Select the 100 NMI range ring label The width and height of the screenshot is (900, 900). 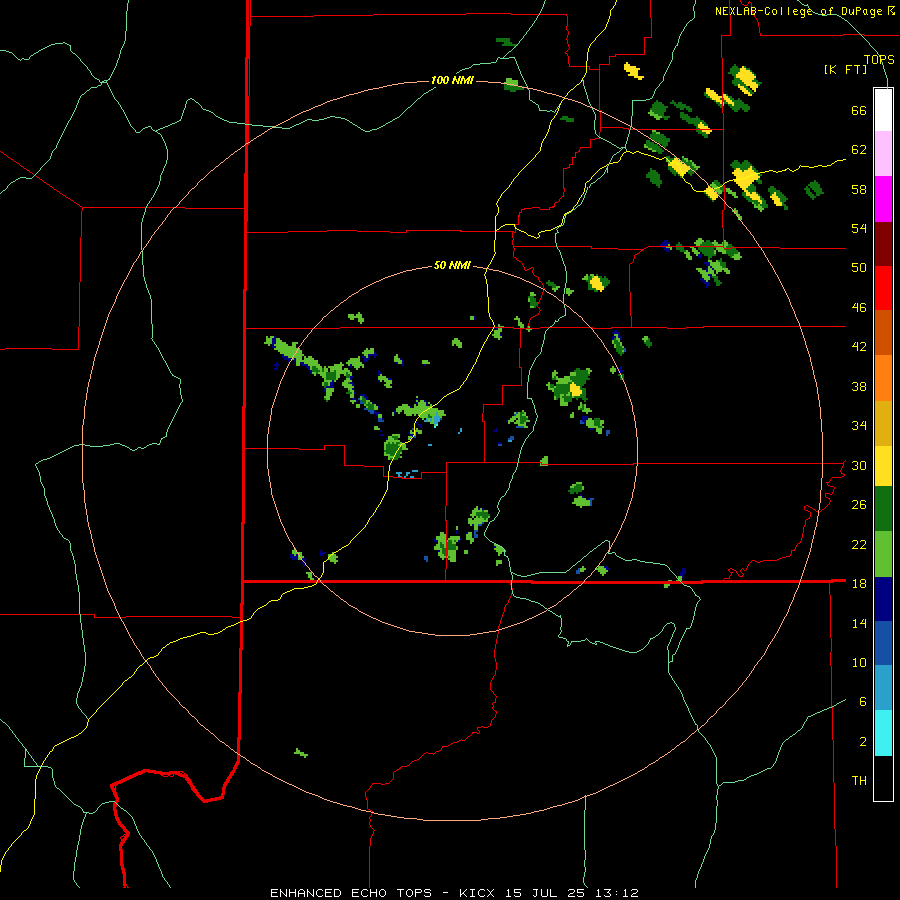click(x=452, y=80)
